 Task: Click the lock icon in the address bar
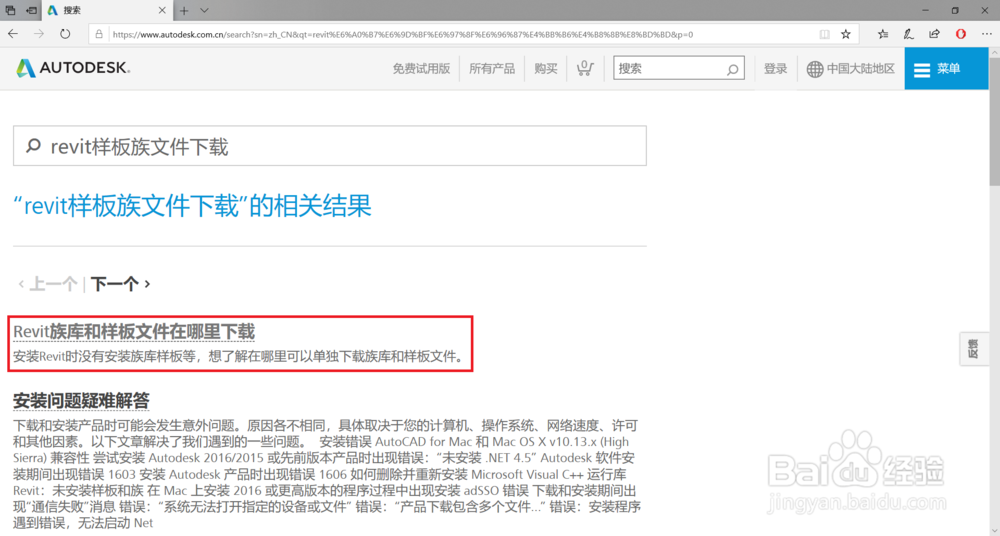point(99,34)
